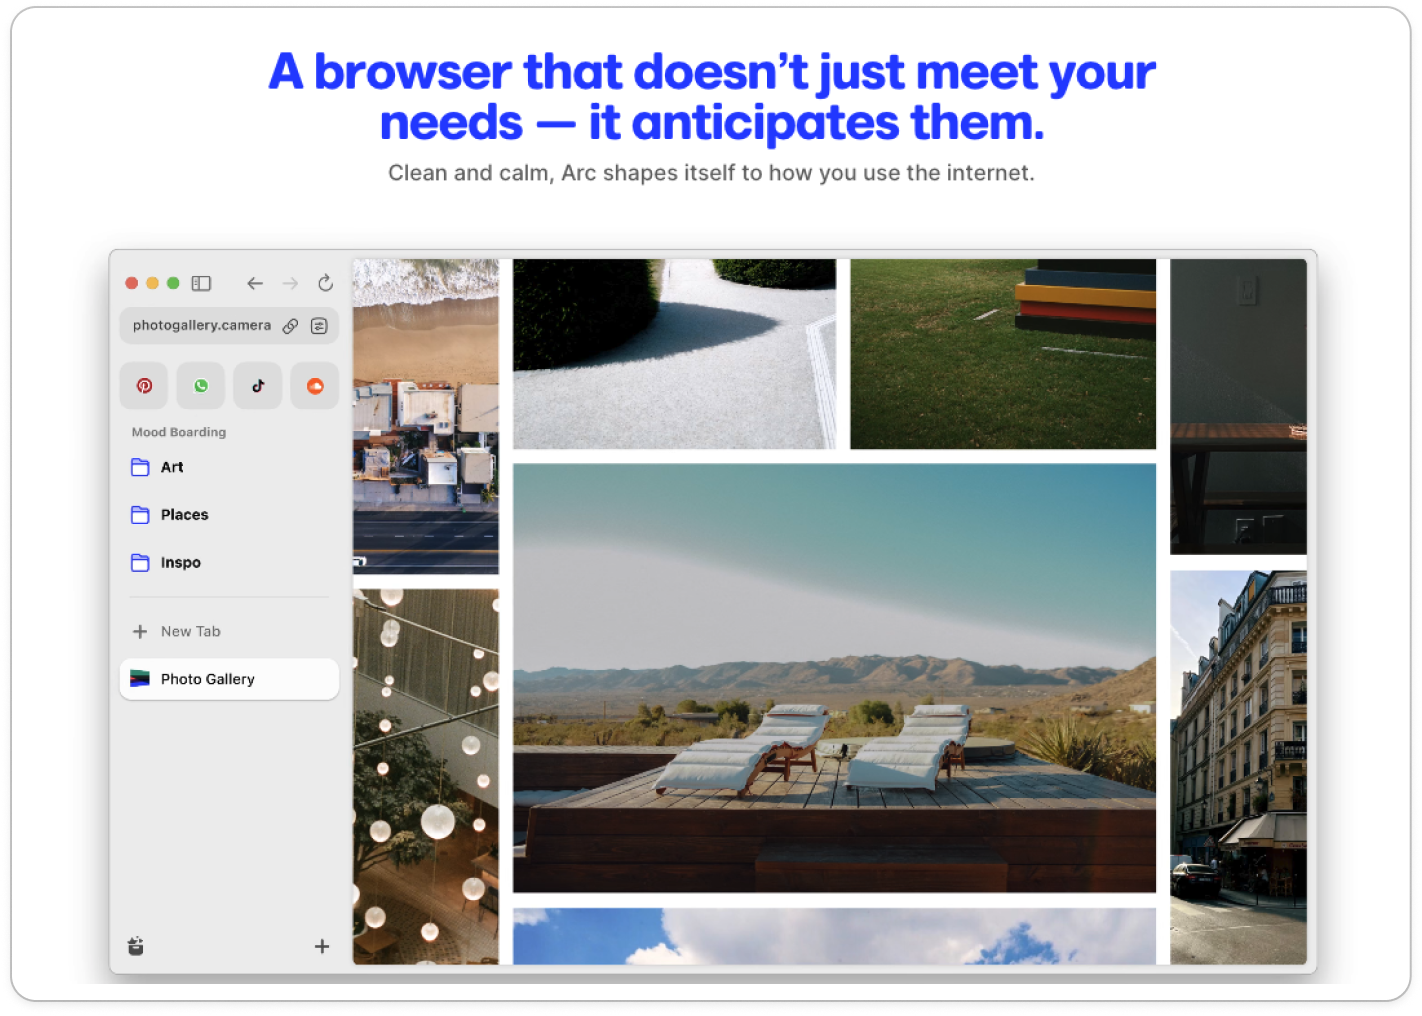Viewport: 1422px width, 1016px height.
Task: Click the forward navigation arrow
Action: [x=290, y=283]
